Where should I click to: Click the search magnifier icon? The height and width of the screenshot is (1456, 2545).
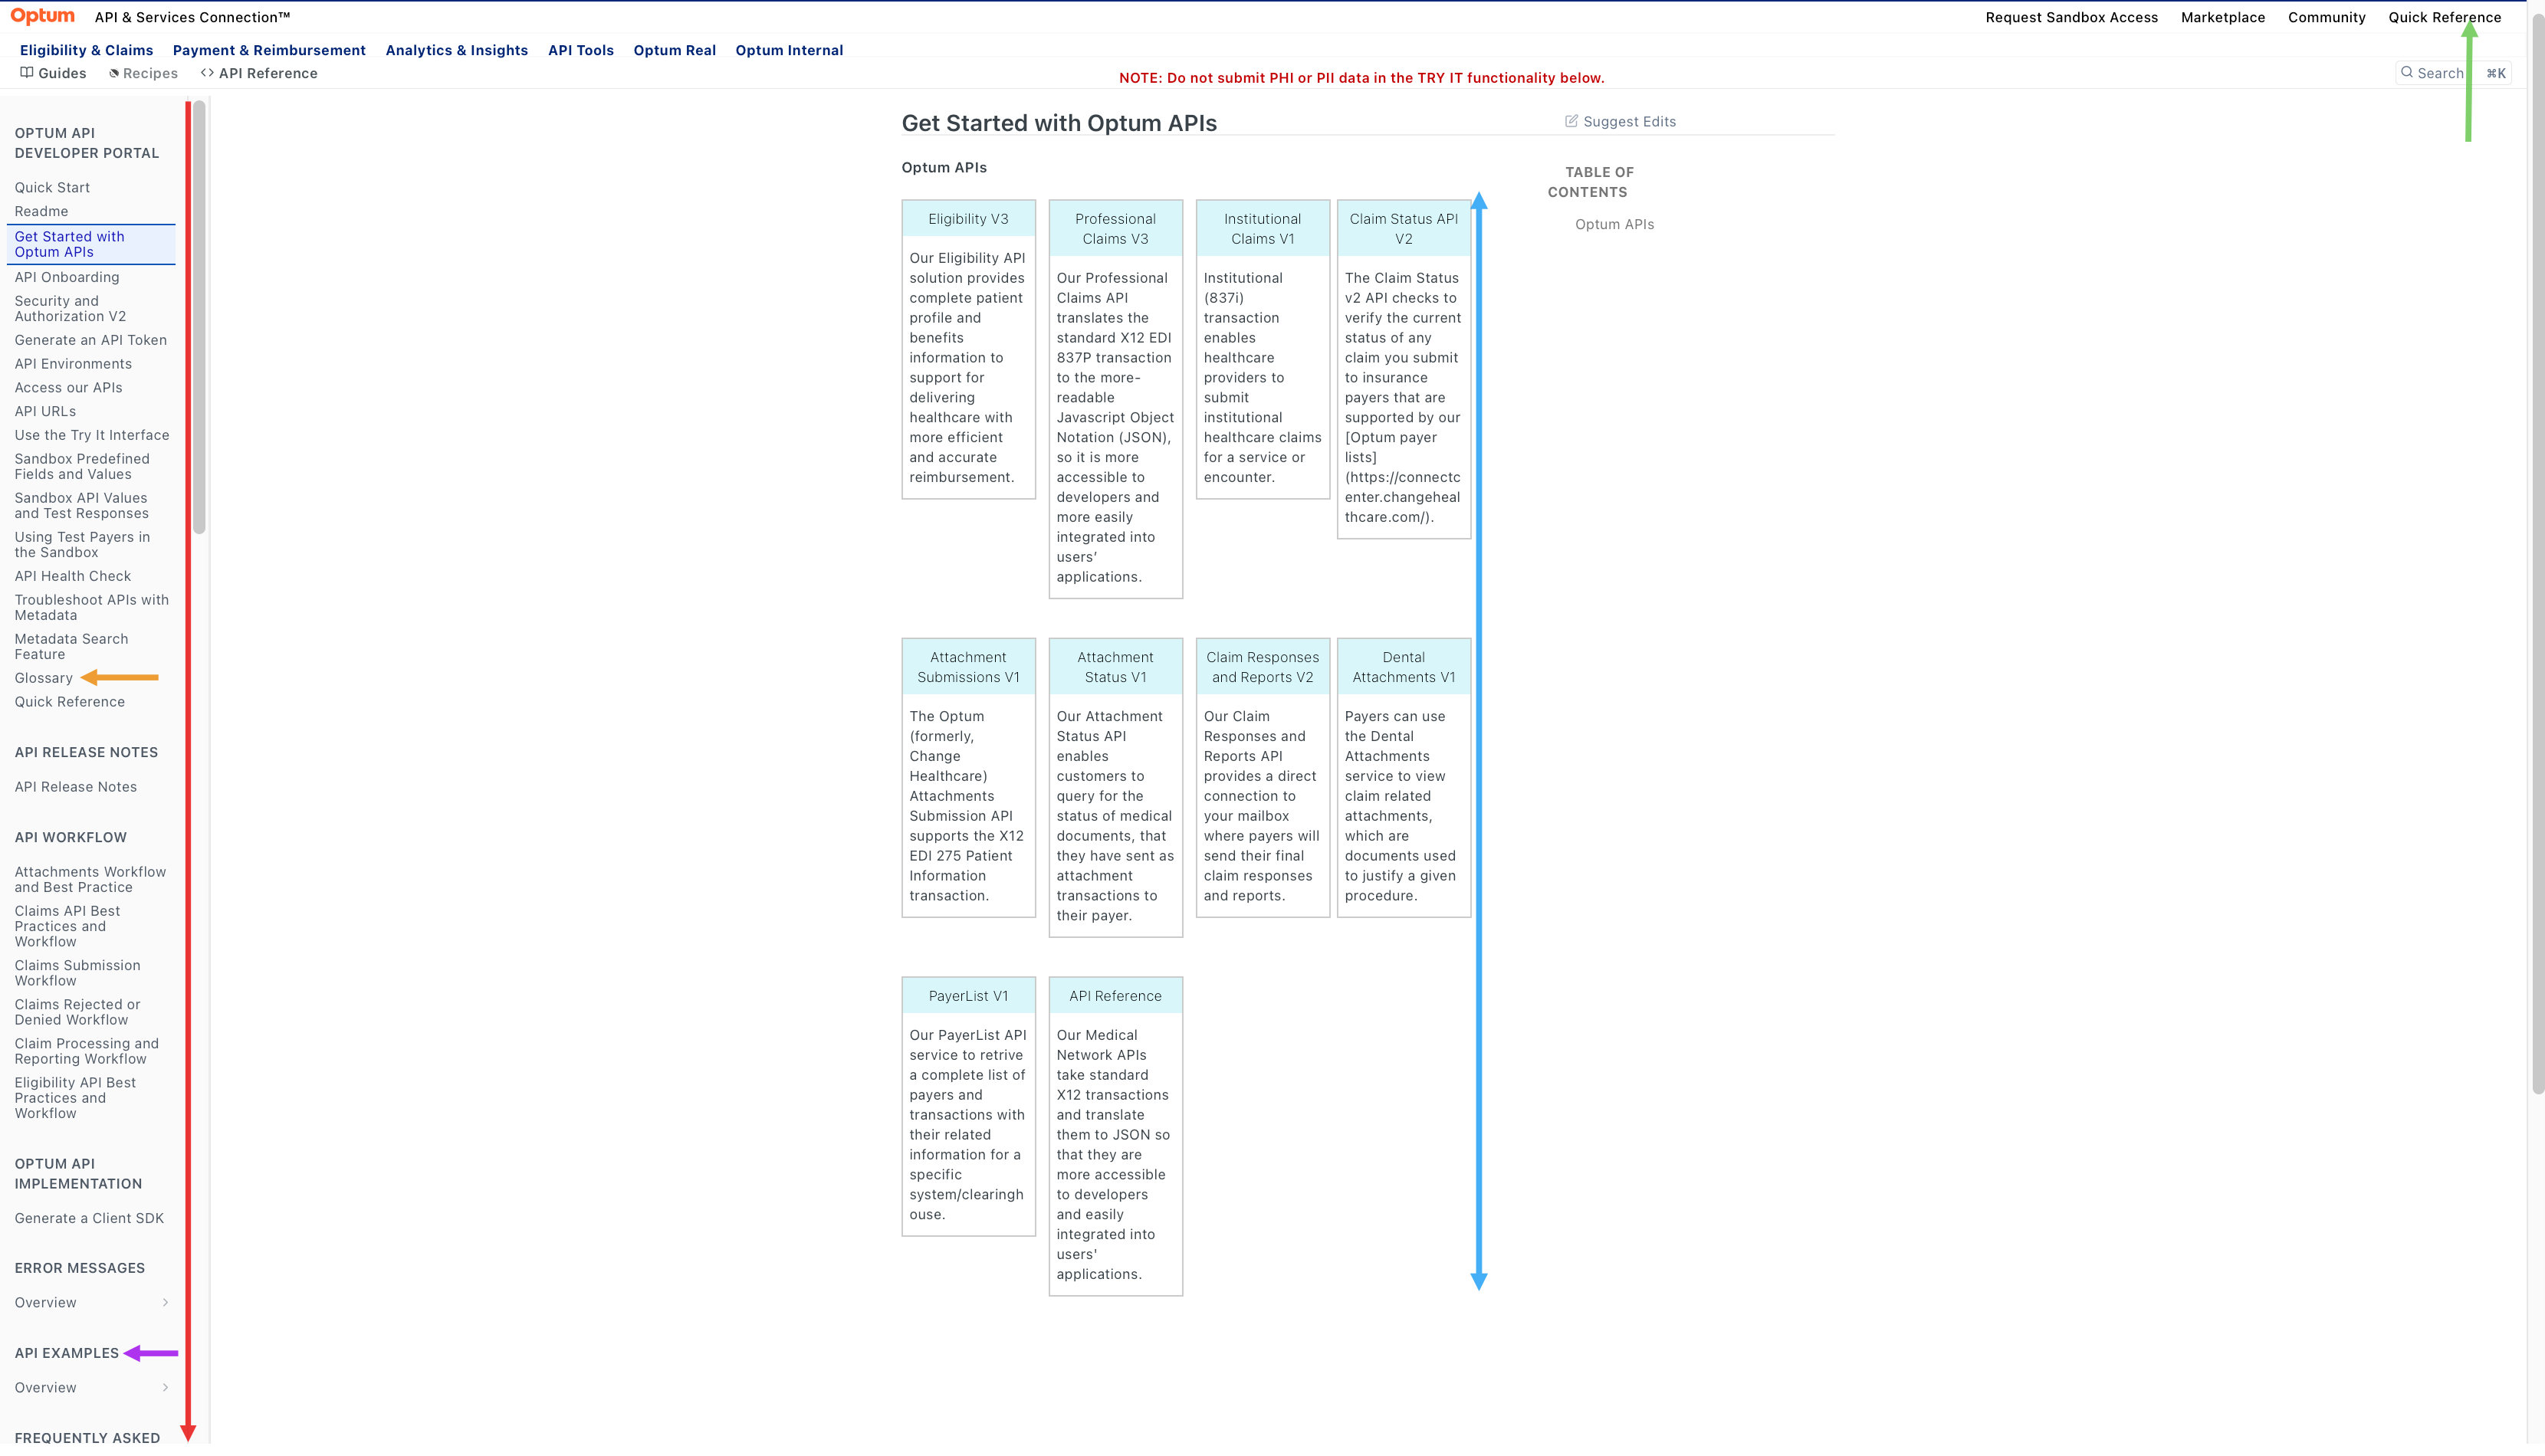click(2407, 72)
